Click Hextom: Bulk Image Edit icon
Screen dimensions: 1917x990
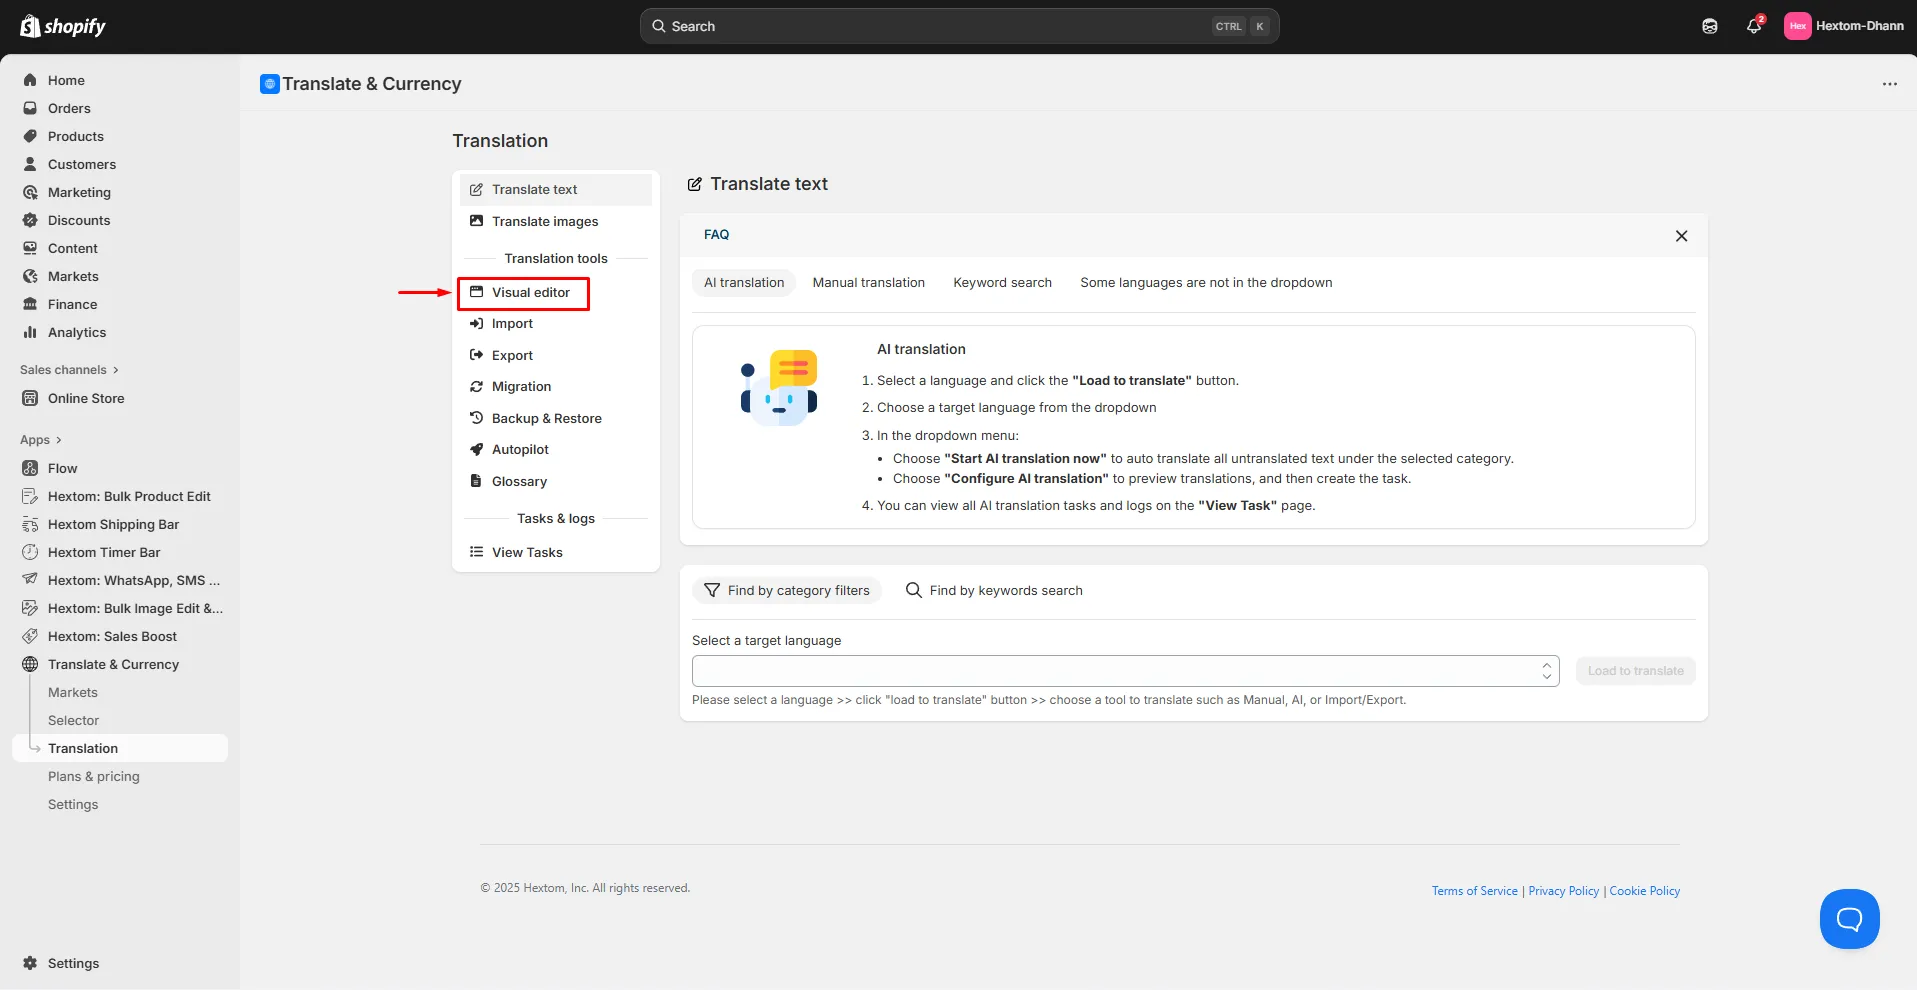[30, 608]
